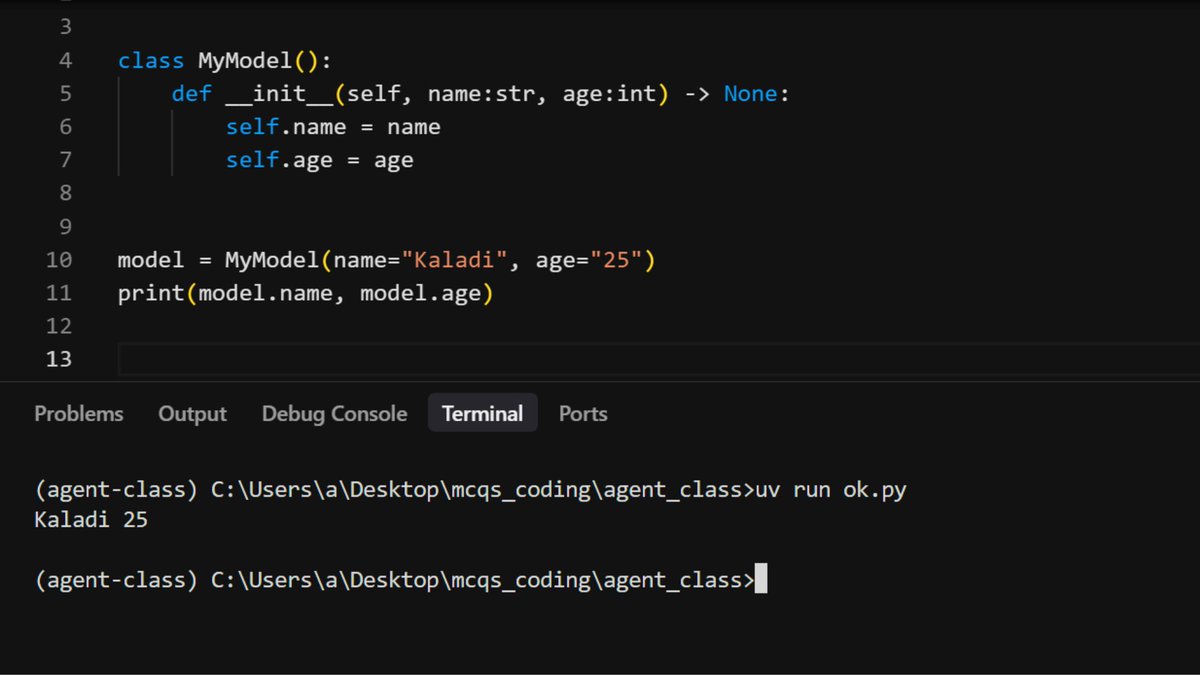Select the string "Kaladi" on line 10
The height and width of the screenshot is (675, 1200).
[455, 259]
